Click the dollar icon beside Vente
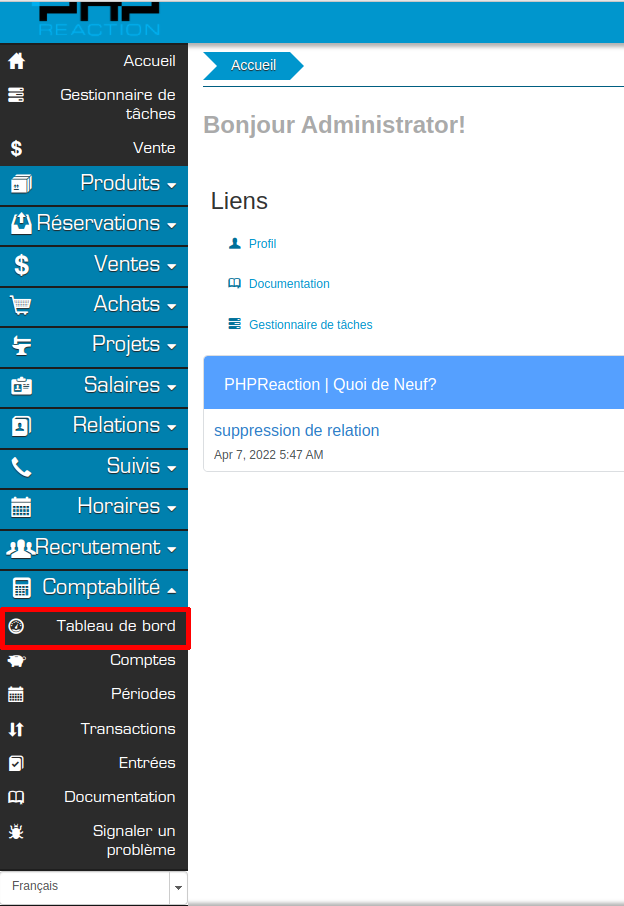624x906 pixels. (x=16, y=148)
